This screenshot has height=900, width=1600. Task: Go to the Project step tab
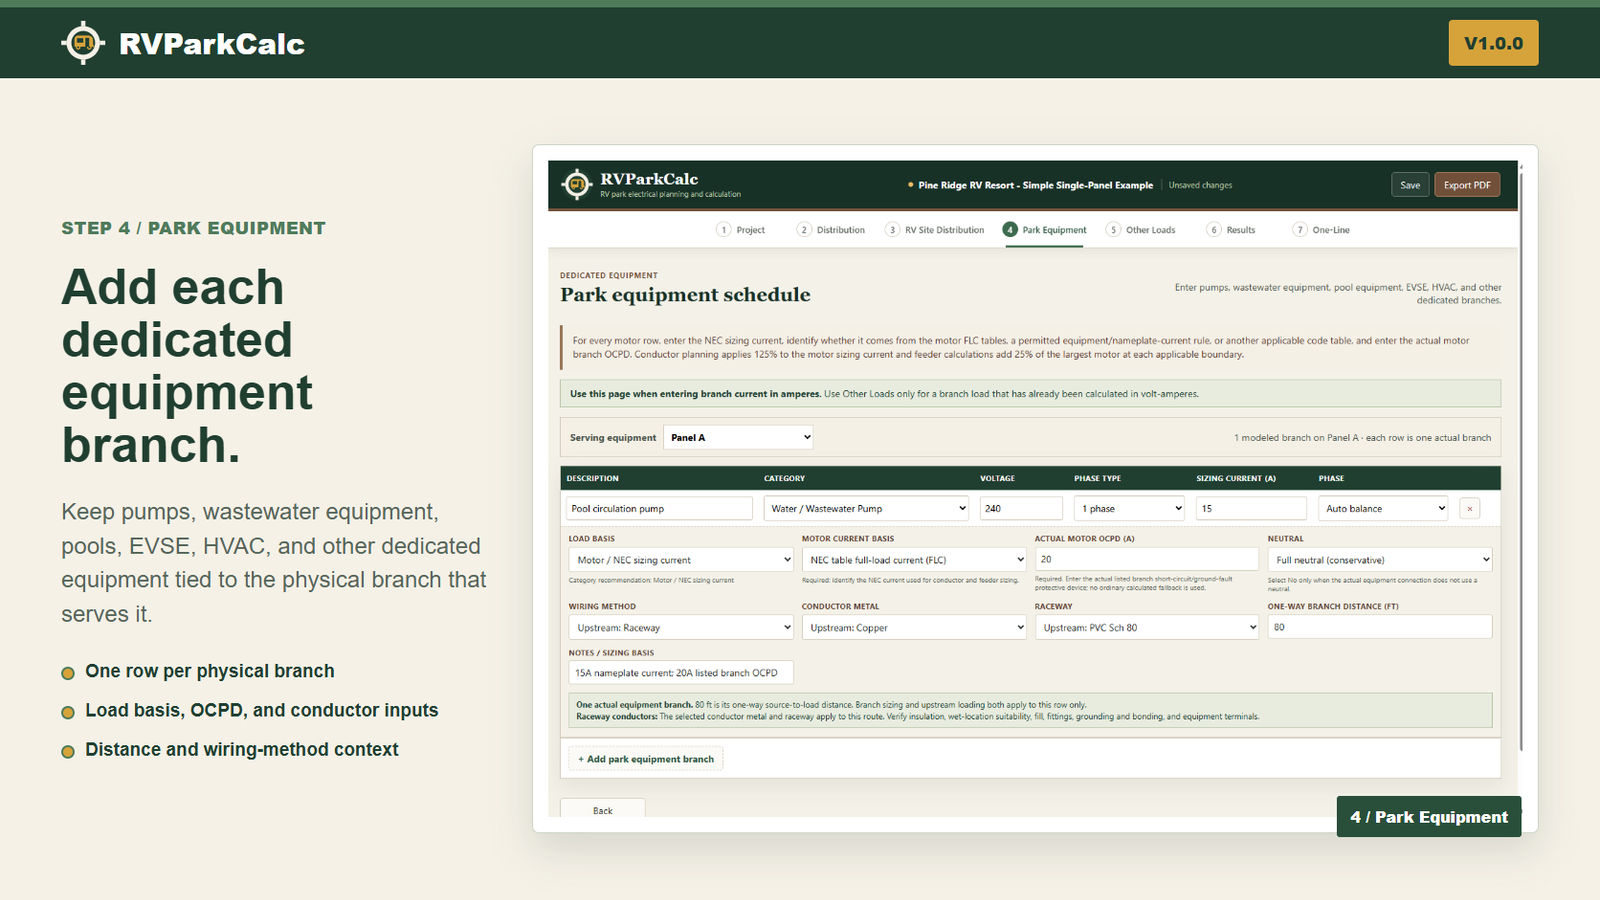click(741, 230)
